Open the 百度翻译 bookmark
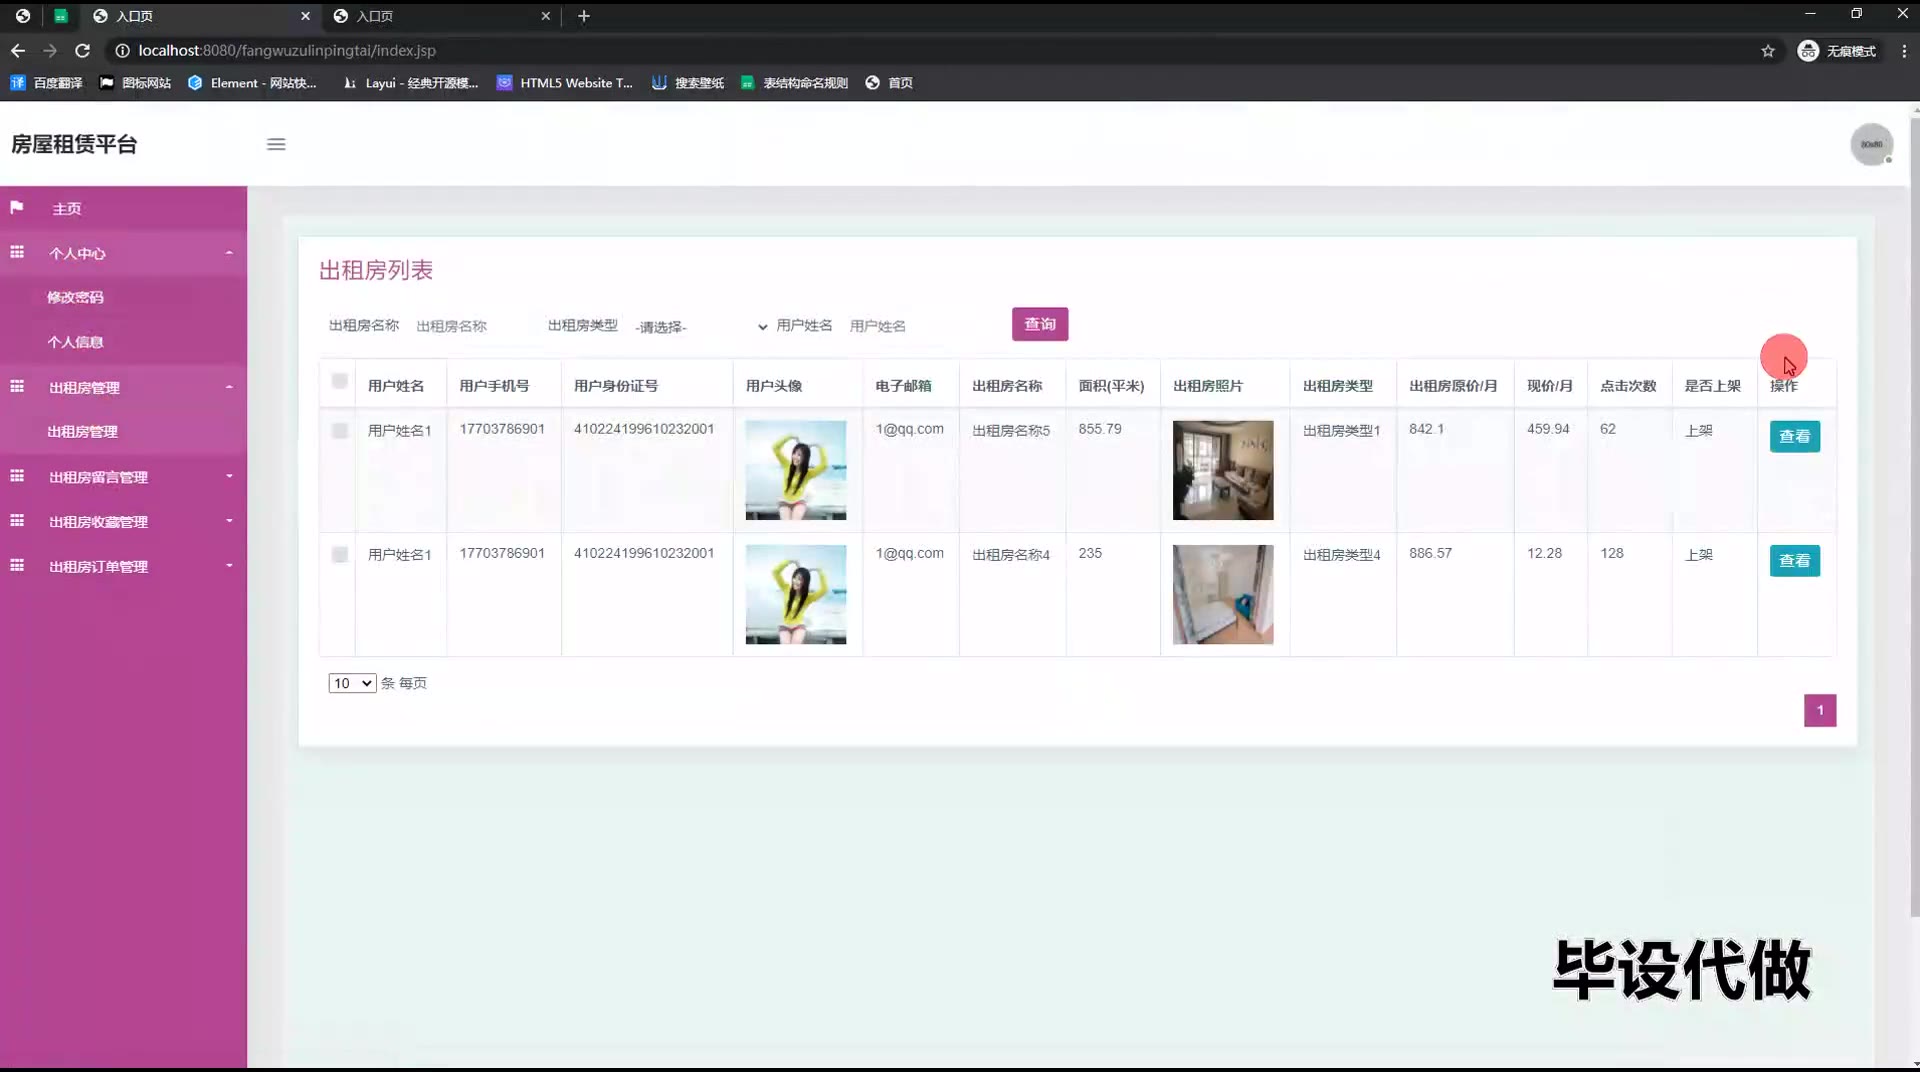This screenshot has width=1920, height=1072. click(46, 83)
